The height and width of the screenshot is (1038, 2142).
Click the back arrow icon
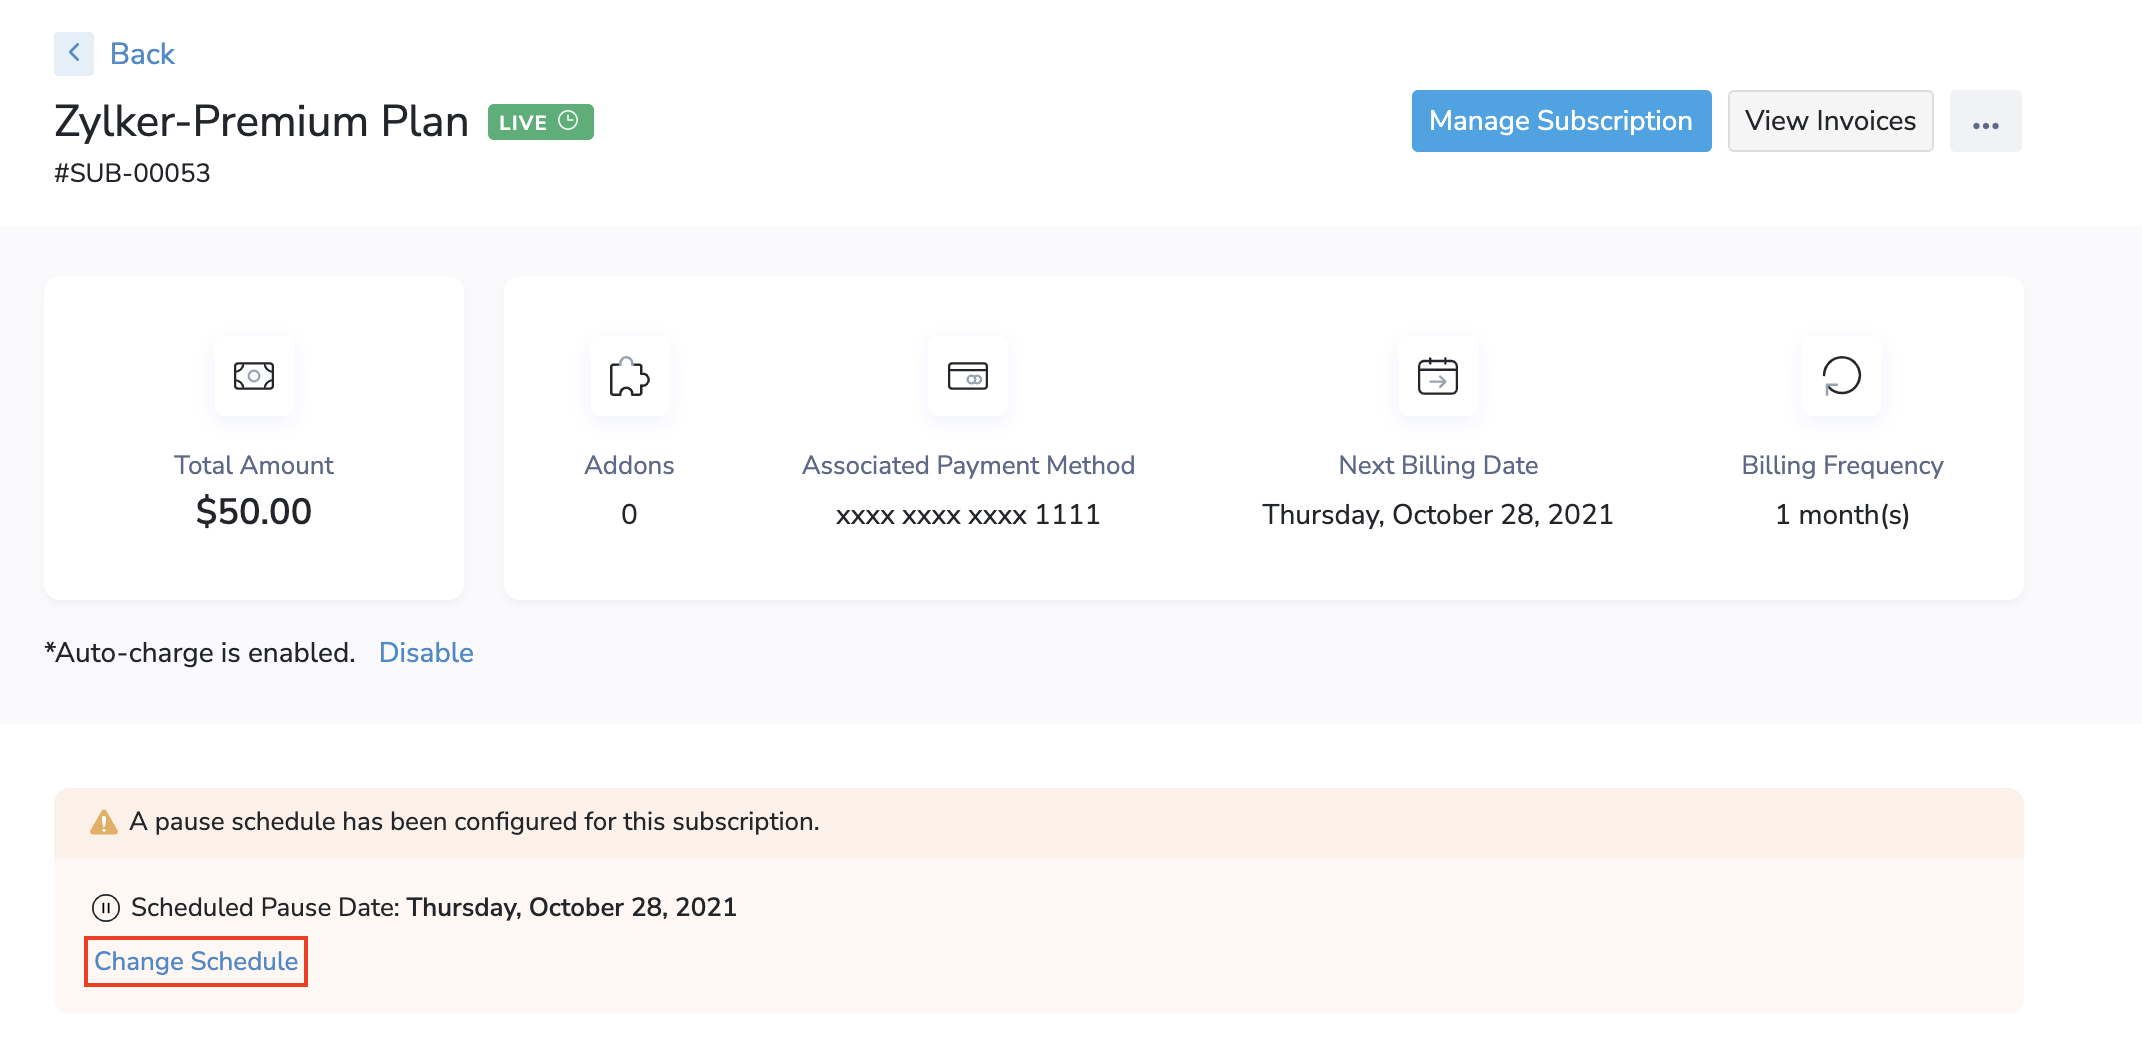pos(74,53)
